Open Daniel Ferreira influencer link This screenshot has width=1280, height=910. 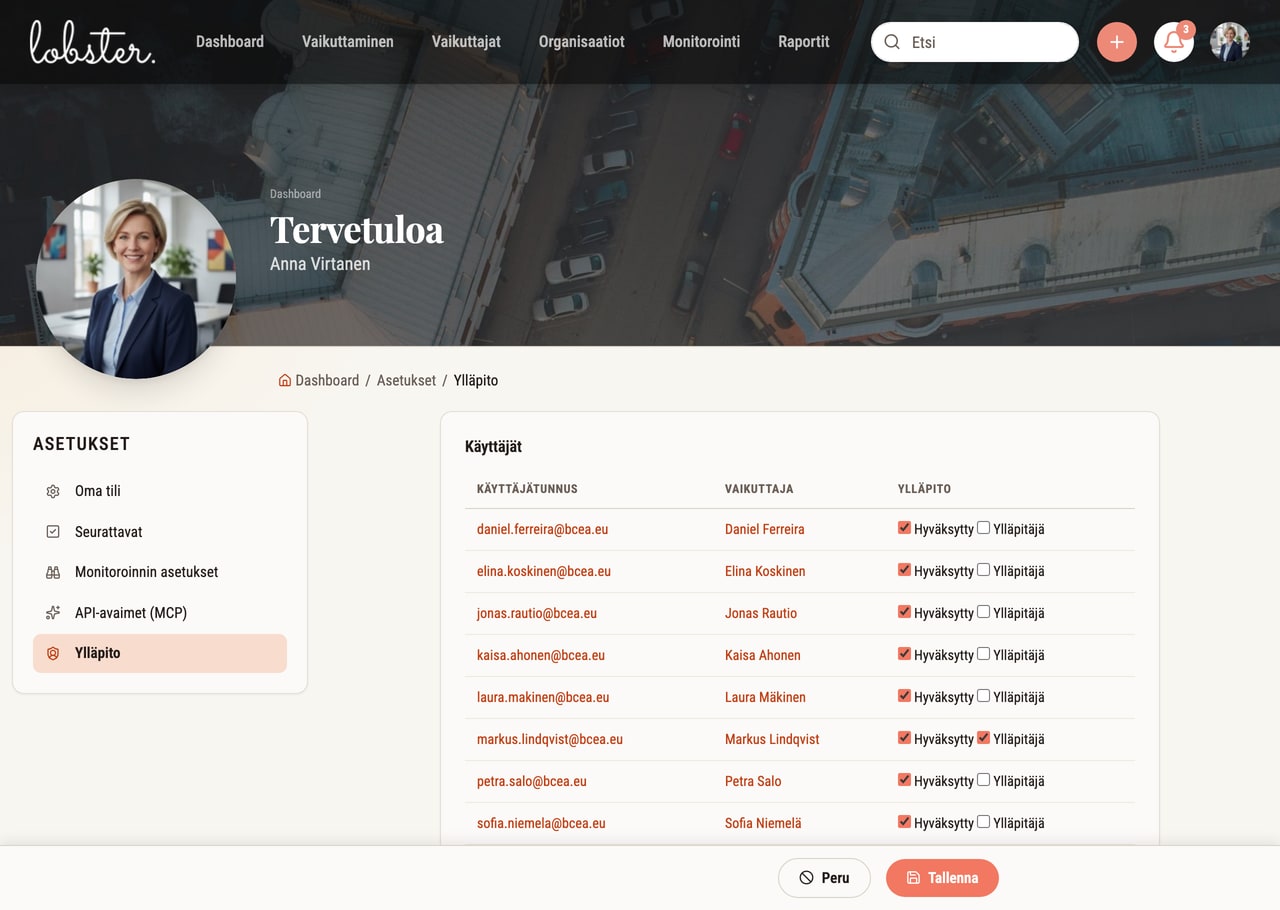765,529
